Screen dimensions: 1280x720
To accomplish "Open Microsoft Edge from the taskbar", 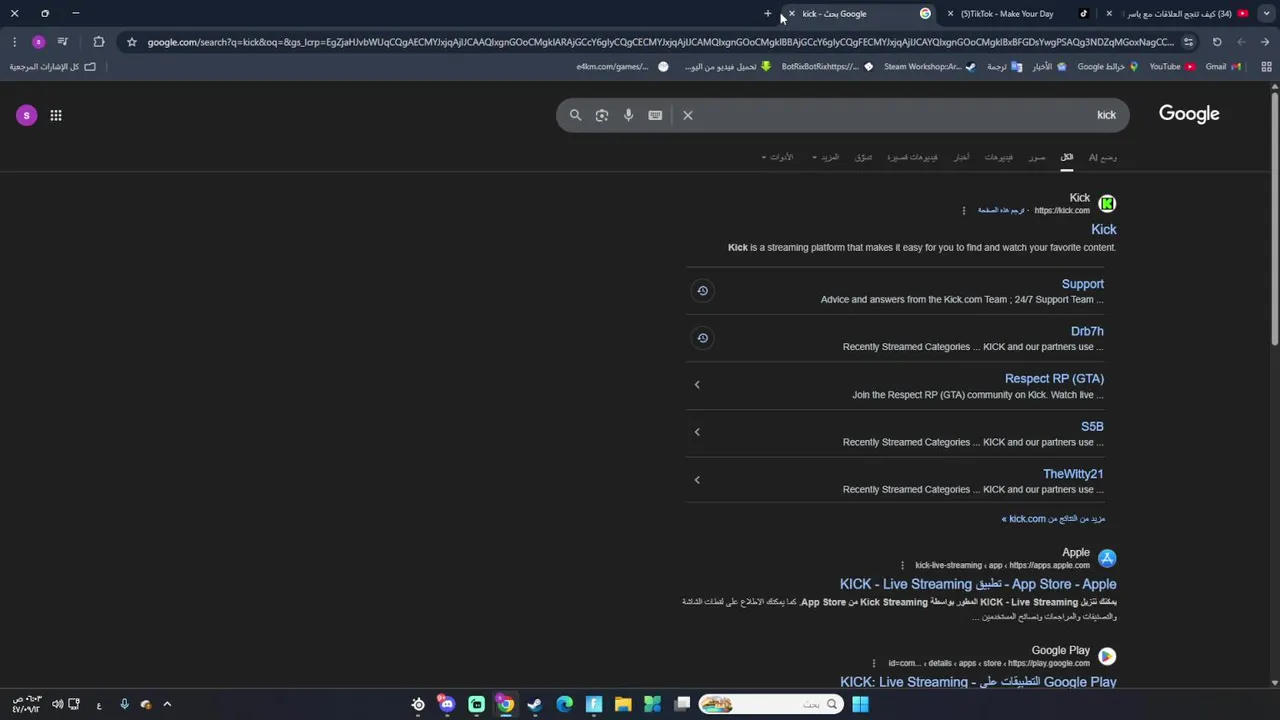I will 564,705.
